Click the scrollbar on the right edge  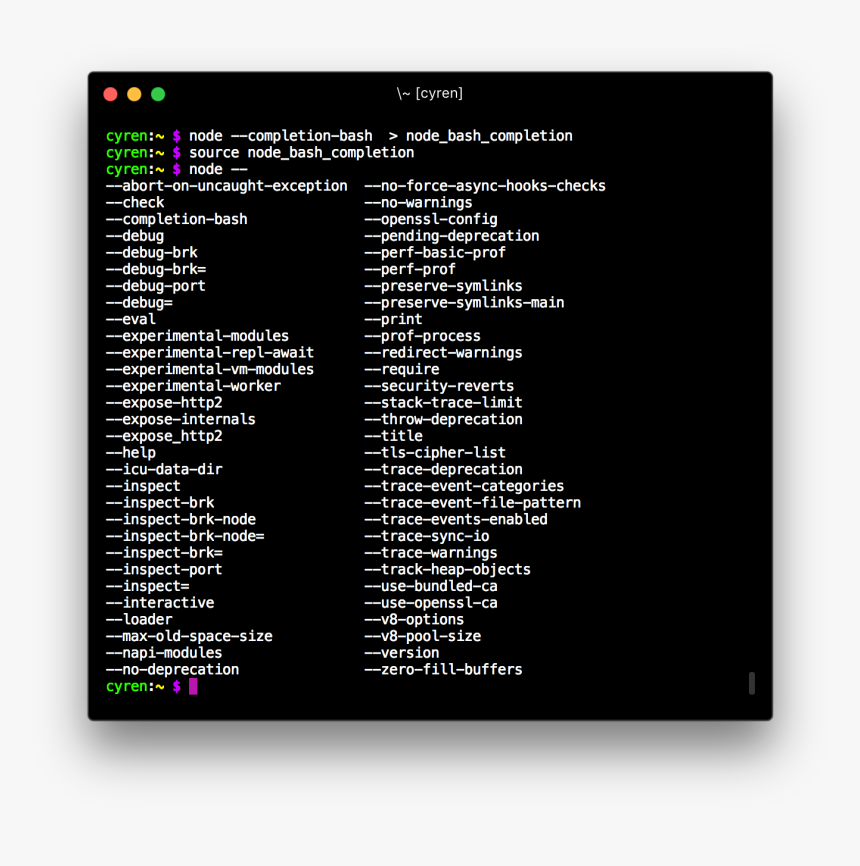(x=752, y=683)
